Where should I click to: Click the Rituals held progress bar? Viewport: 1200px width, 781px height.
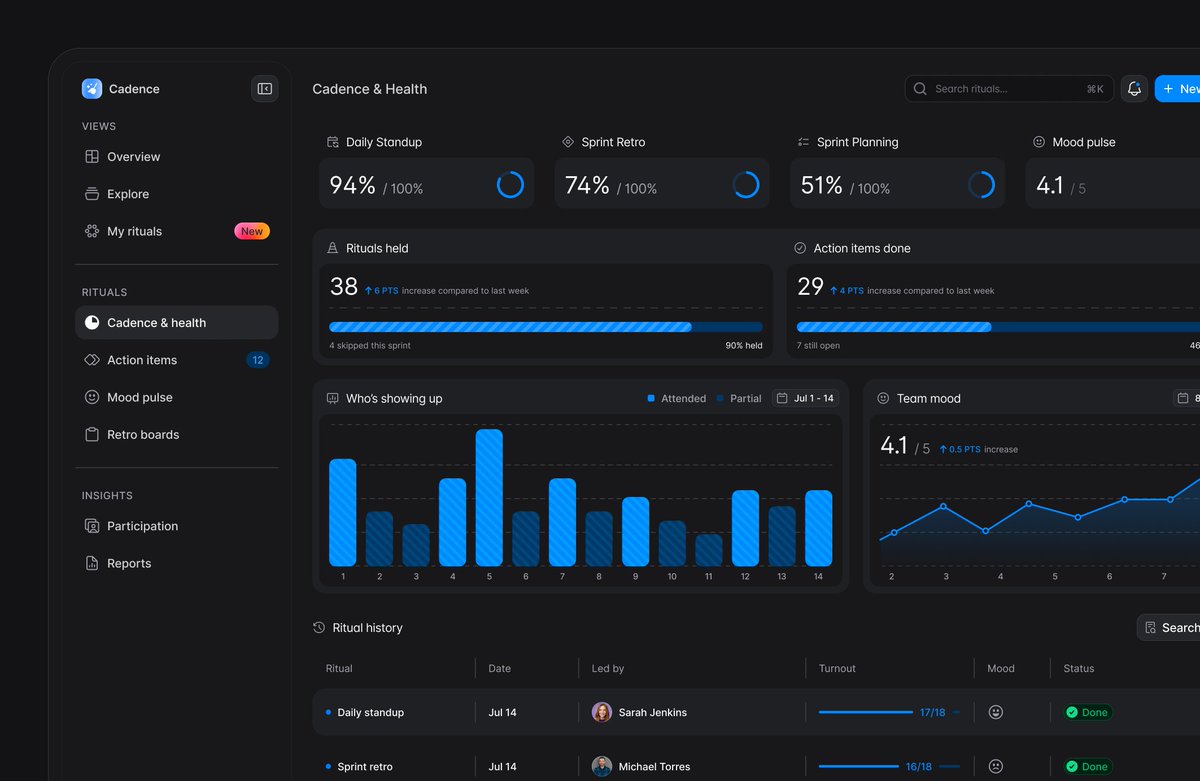pyautogui.click(x=546, y=327)
